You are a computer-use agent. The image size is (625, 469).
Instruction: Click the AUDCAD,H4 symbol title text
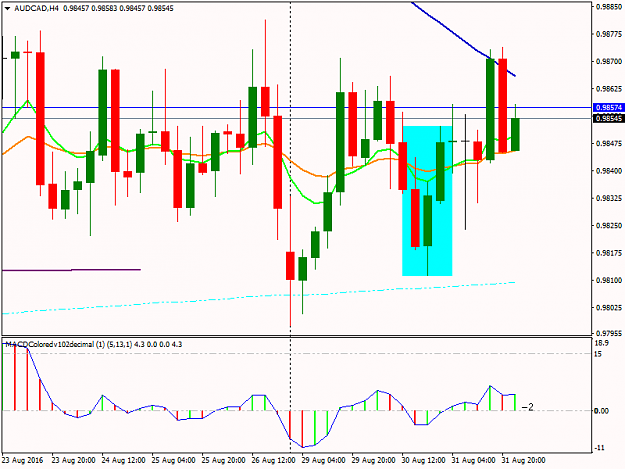point(36,8)
